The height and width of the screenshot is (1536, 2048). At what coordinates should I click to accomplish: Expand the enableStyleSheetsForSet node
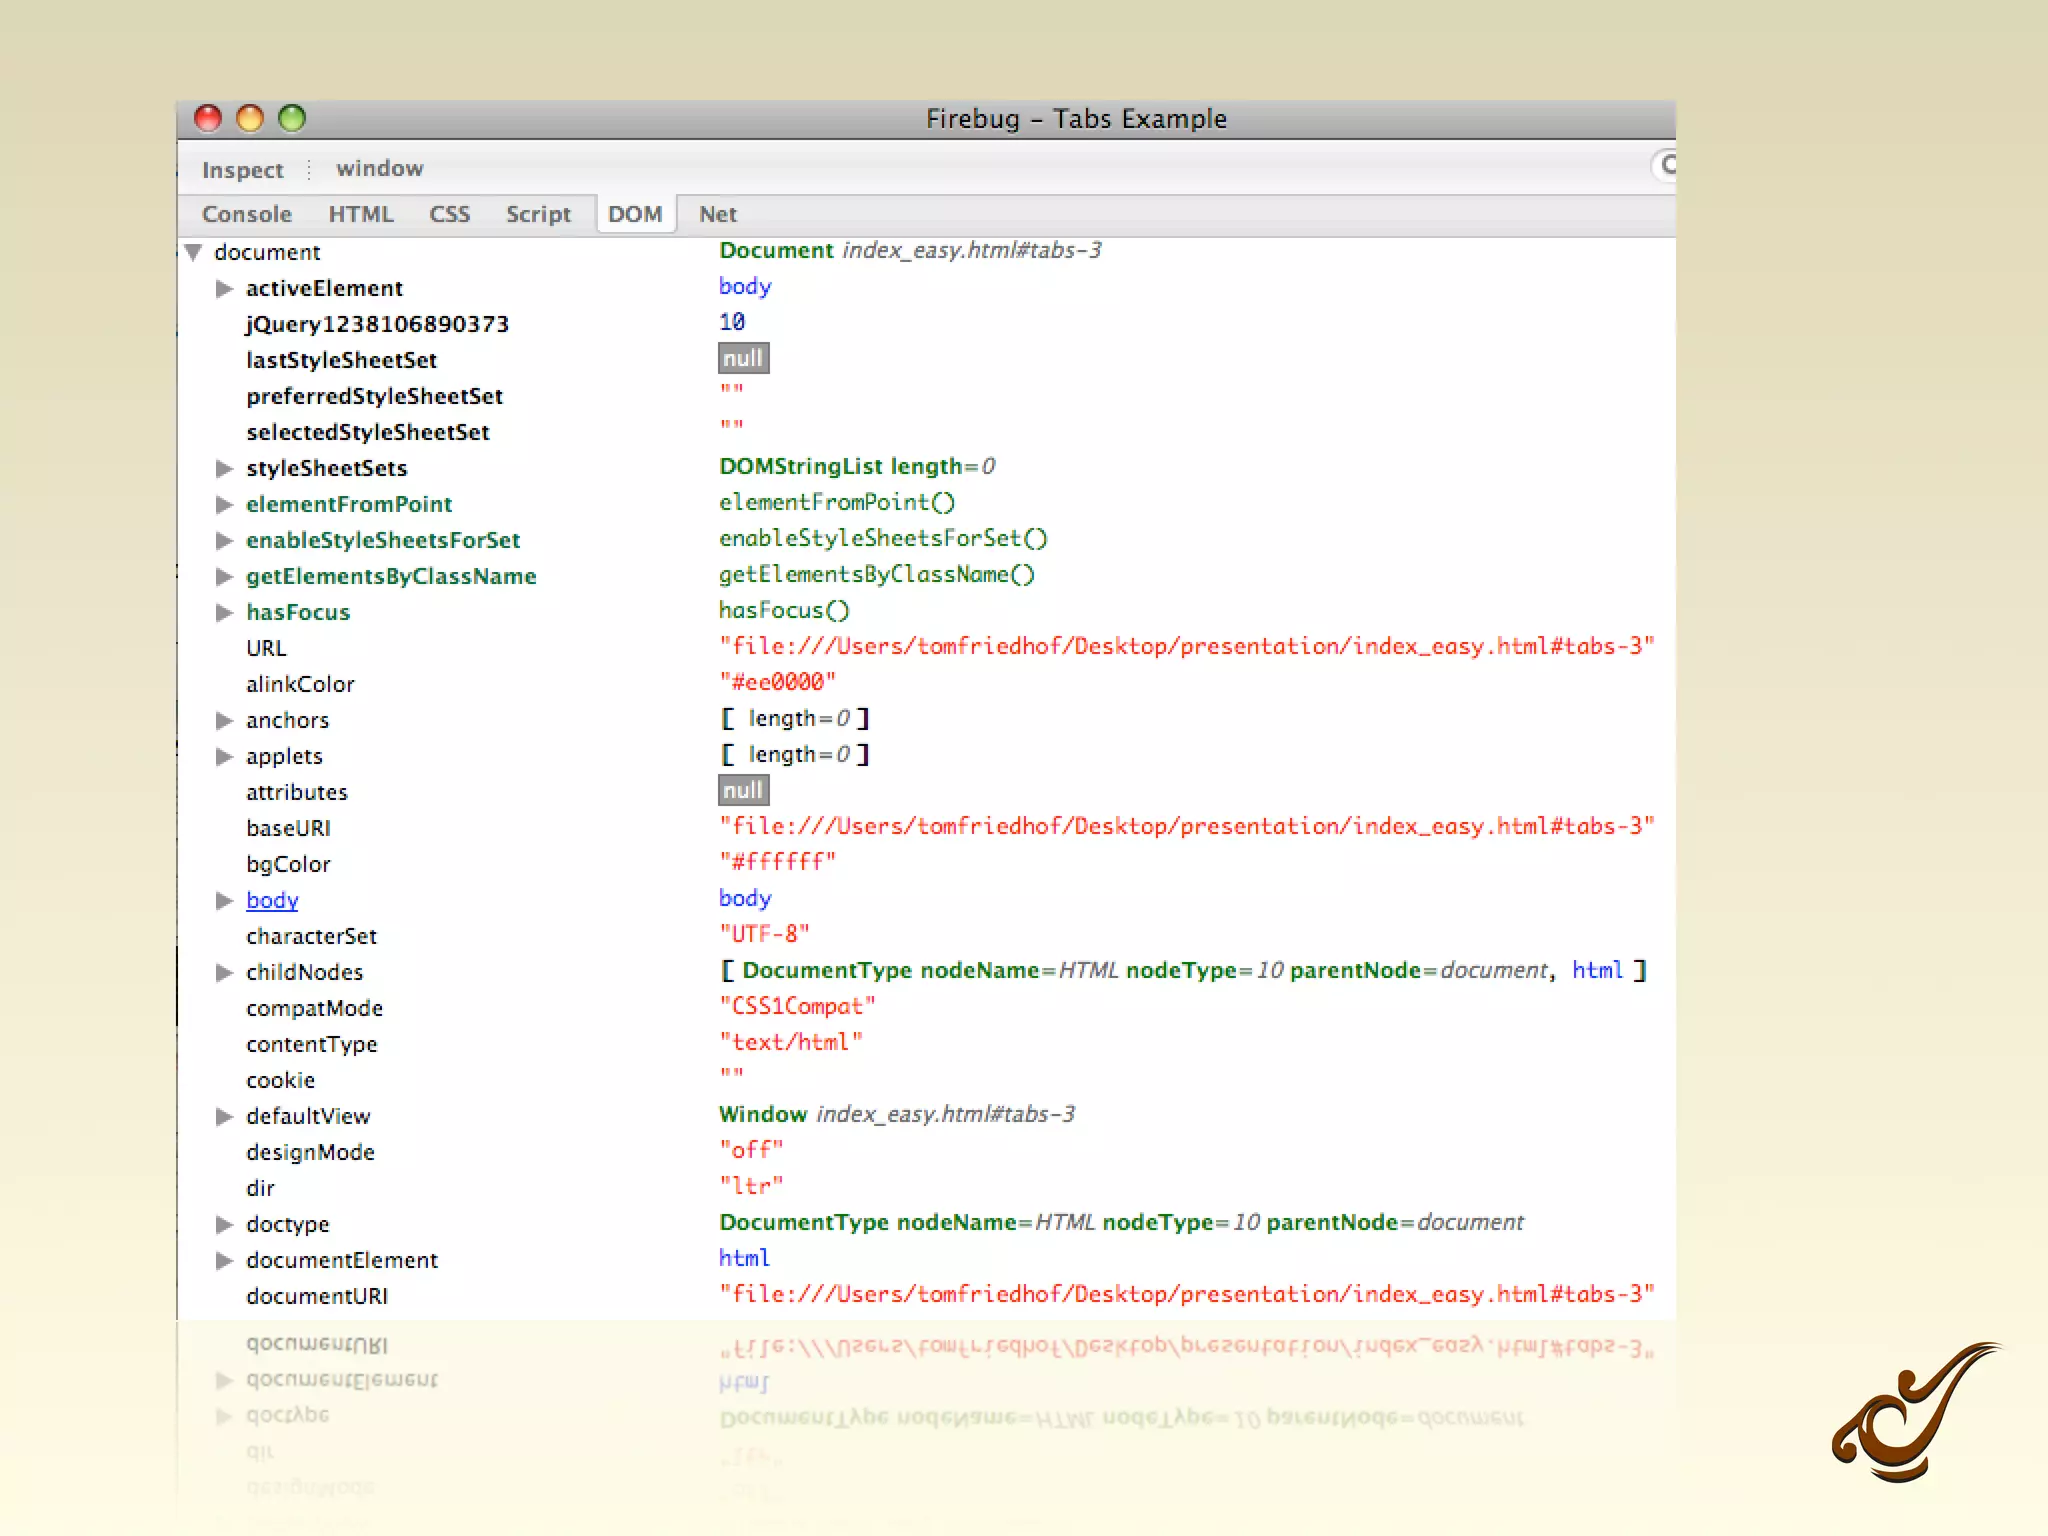225,541
